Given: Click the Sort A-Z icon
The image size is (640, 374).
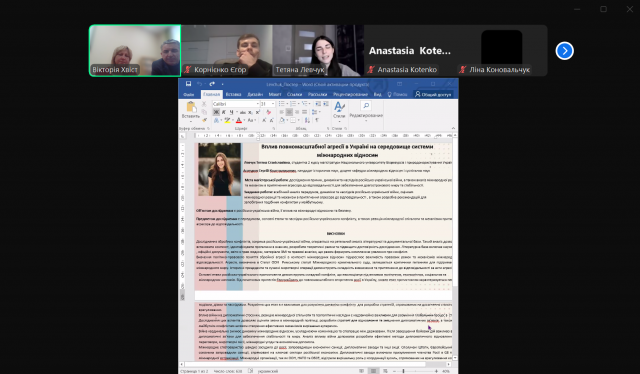Looking at the screenshot, I should click(307, 120).
